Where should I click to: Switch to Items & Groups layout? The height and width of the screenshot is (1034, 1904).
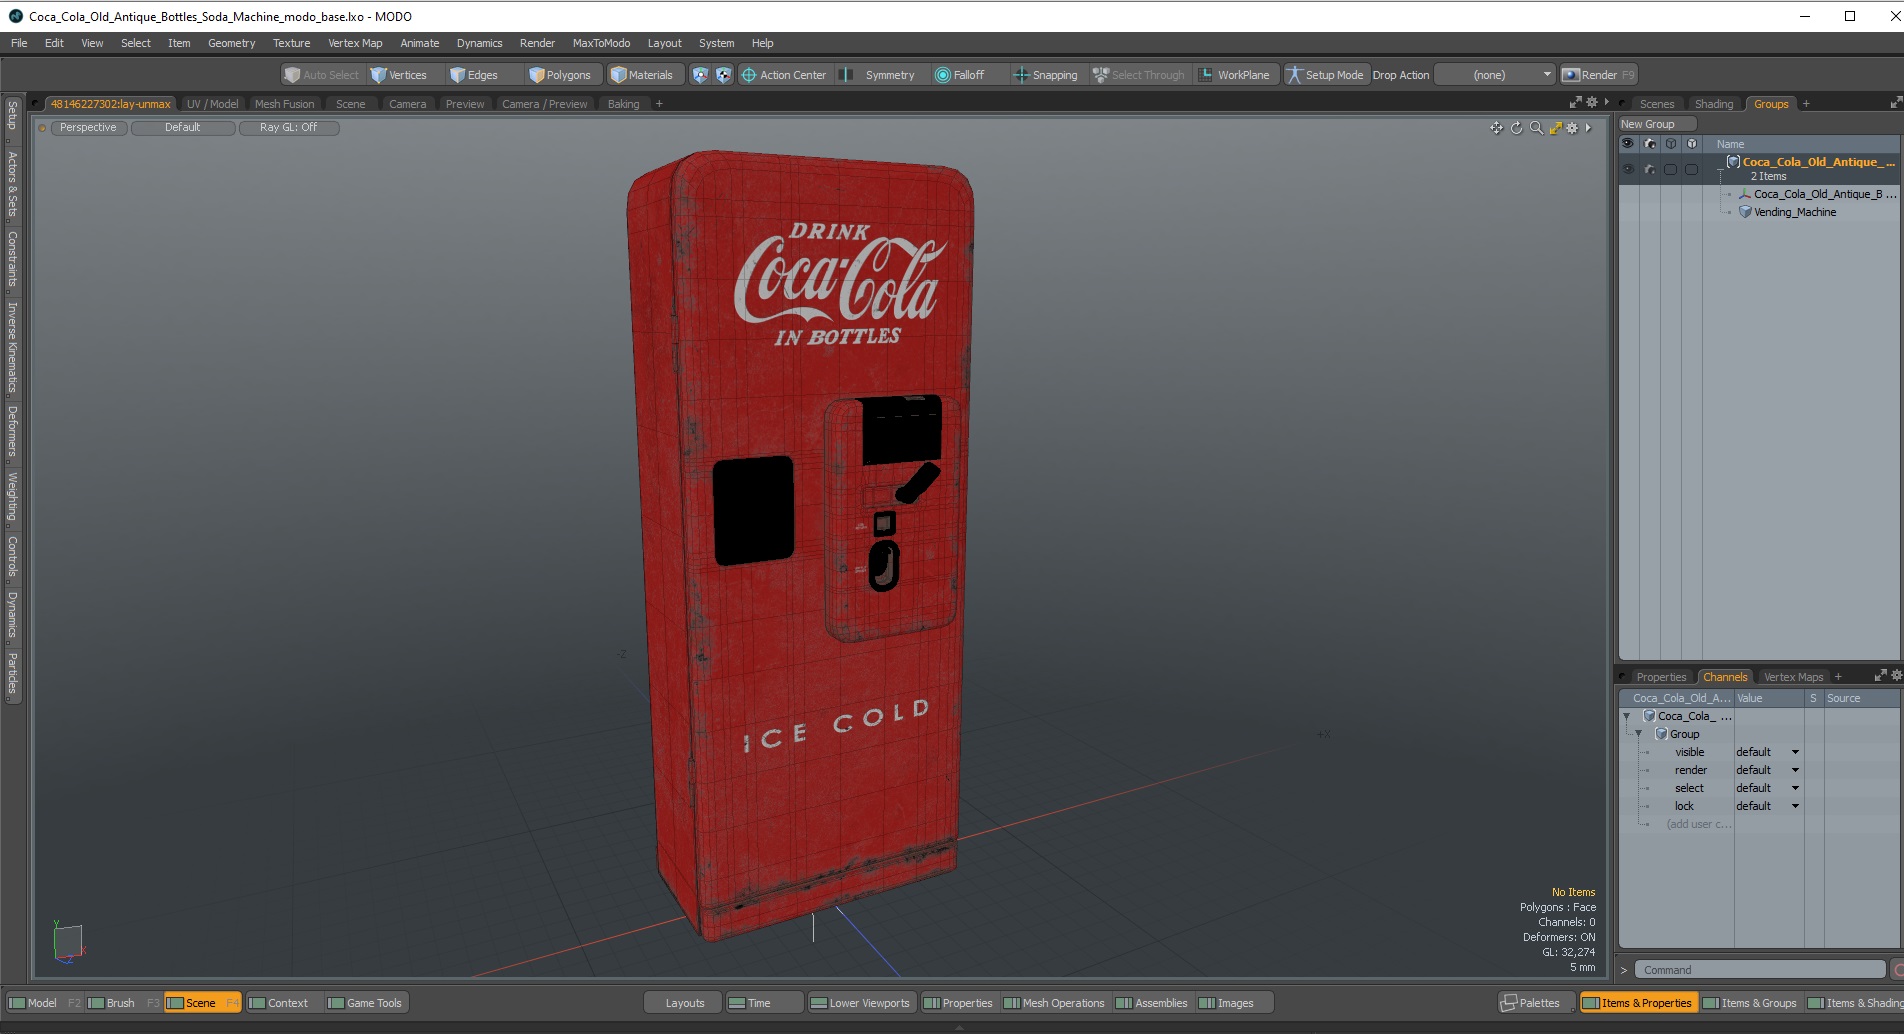click(x=1750, y=1003)
